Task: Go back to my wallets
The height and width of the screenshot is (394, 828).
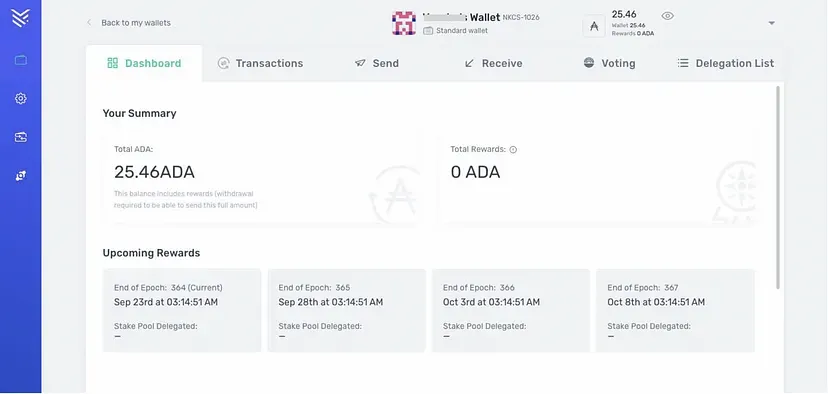Action: click(x=129, y=23)
